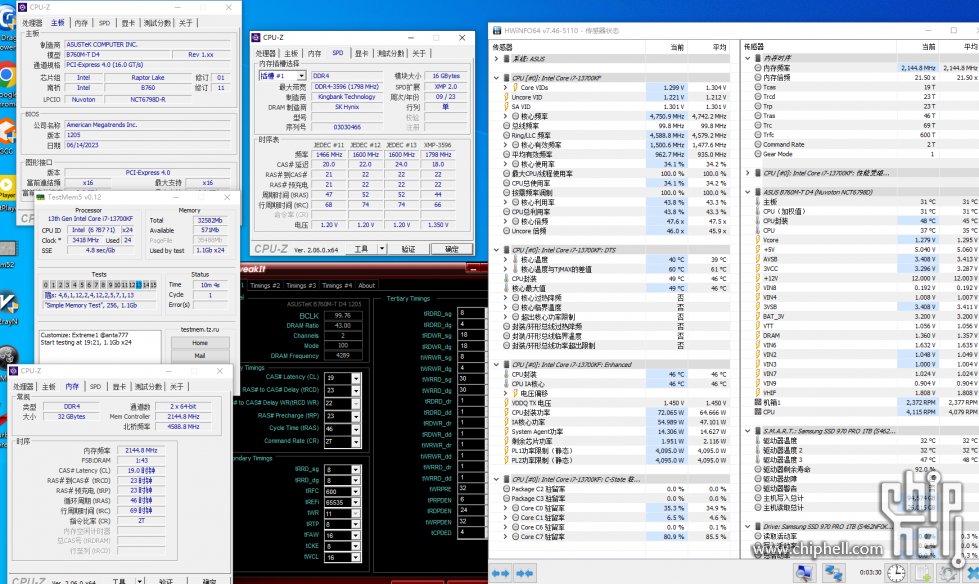Click chip icon of S.M.A.R.T. Samsung group

tap(758, 431)
